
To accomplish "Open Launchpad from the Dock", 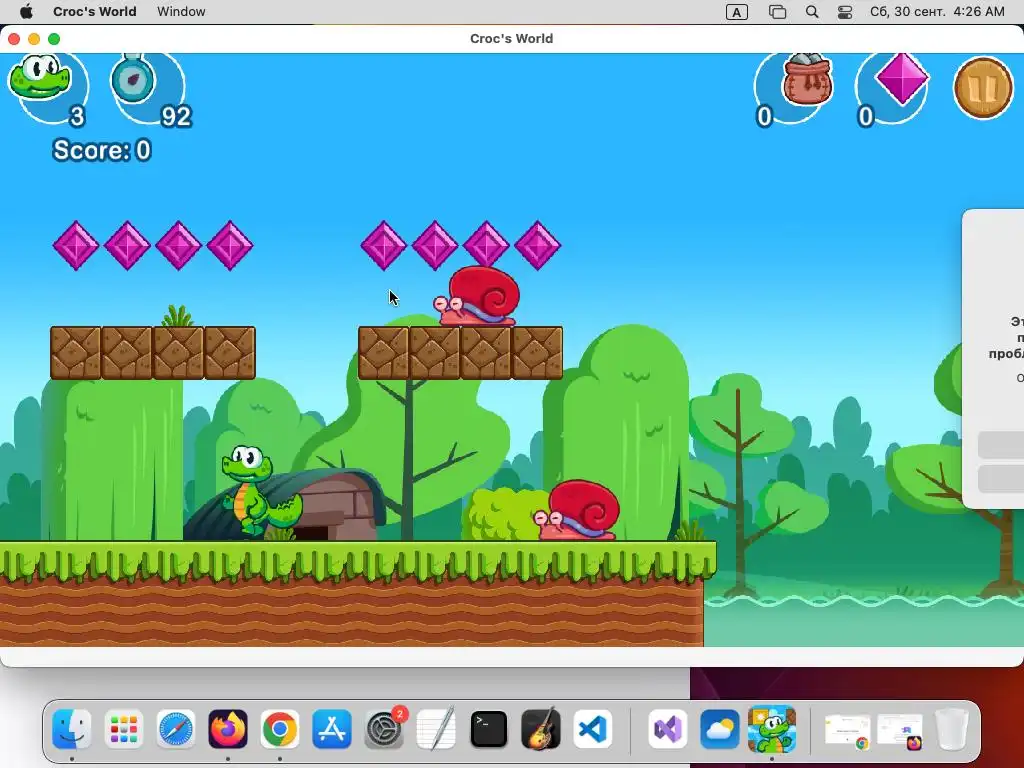I will pos(123,729).
